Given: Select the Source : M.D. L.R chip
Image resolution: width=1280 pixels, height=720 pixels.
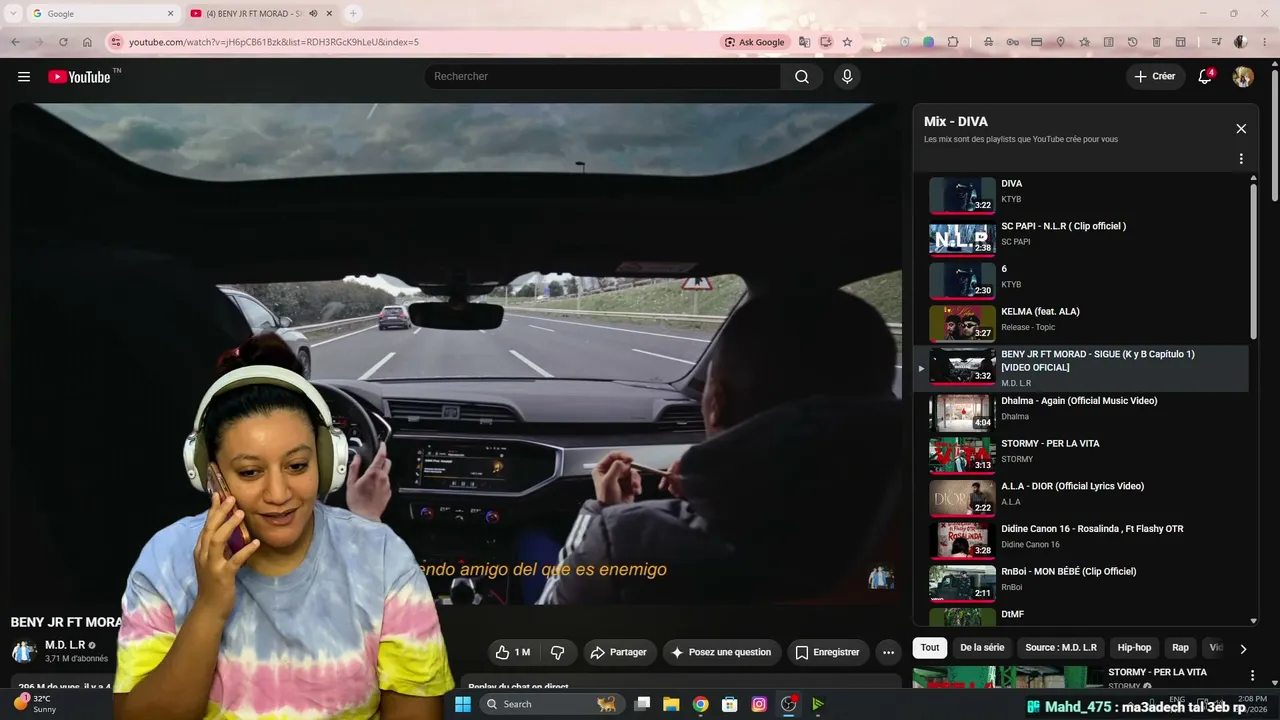Looking at the screenshot, I should [x=1061, y=648].
